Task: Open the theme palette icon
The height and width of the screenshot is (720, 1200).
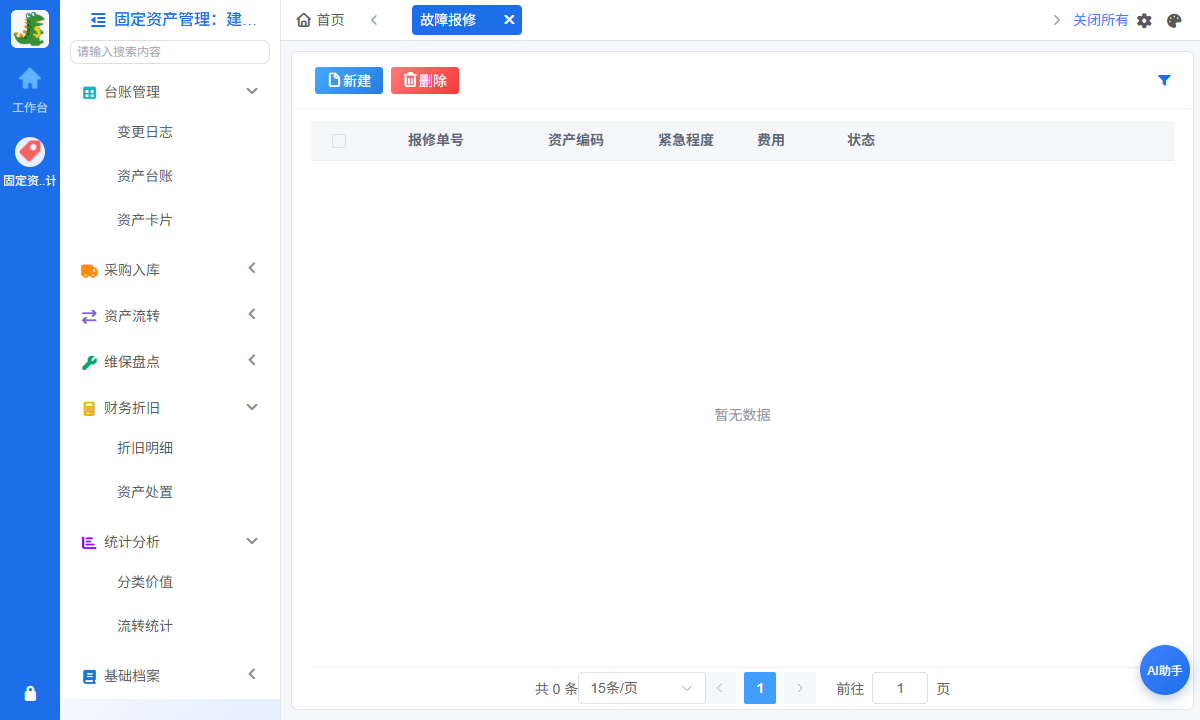Action: coord(1174,20)
